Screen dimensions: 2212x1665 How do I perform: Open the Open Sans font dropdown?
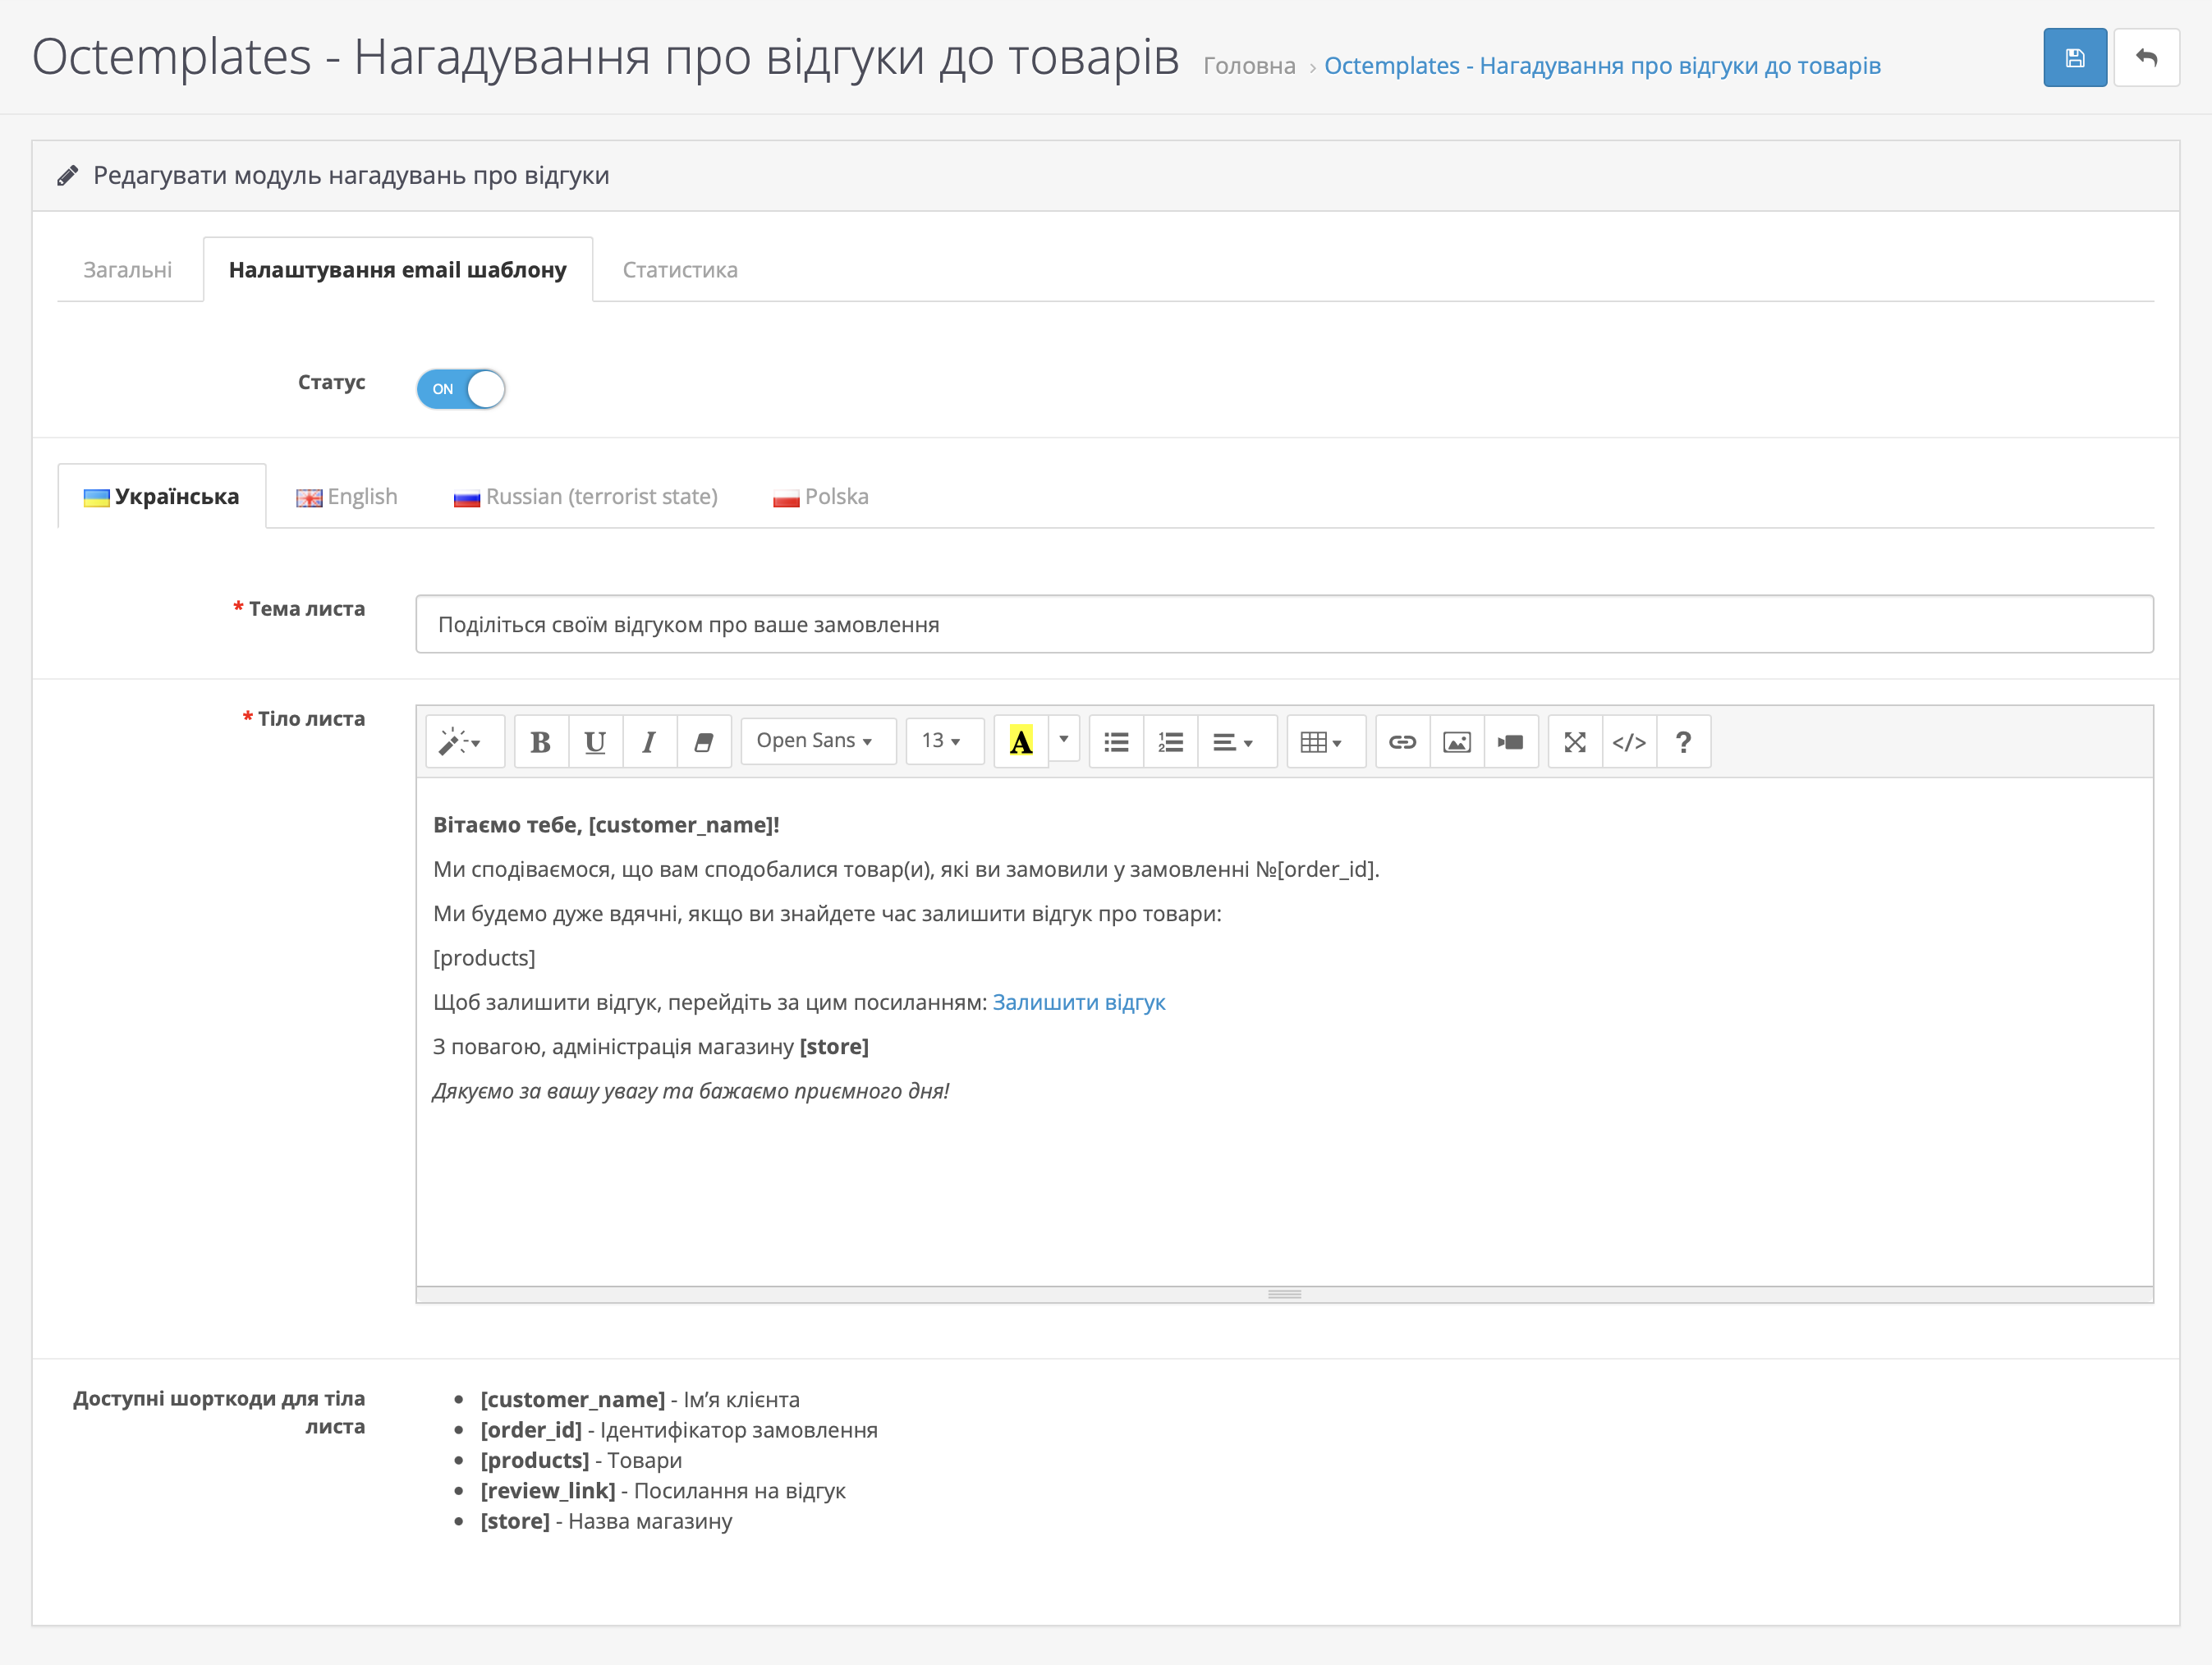click(816, 741)
